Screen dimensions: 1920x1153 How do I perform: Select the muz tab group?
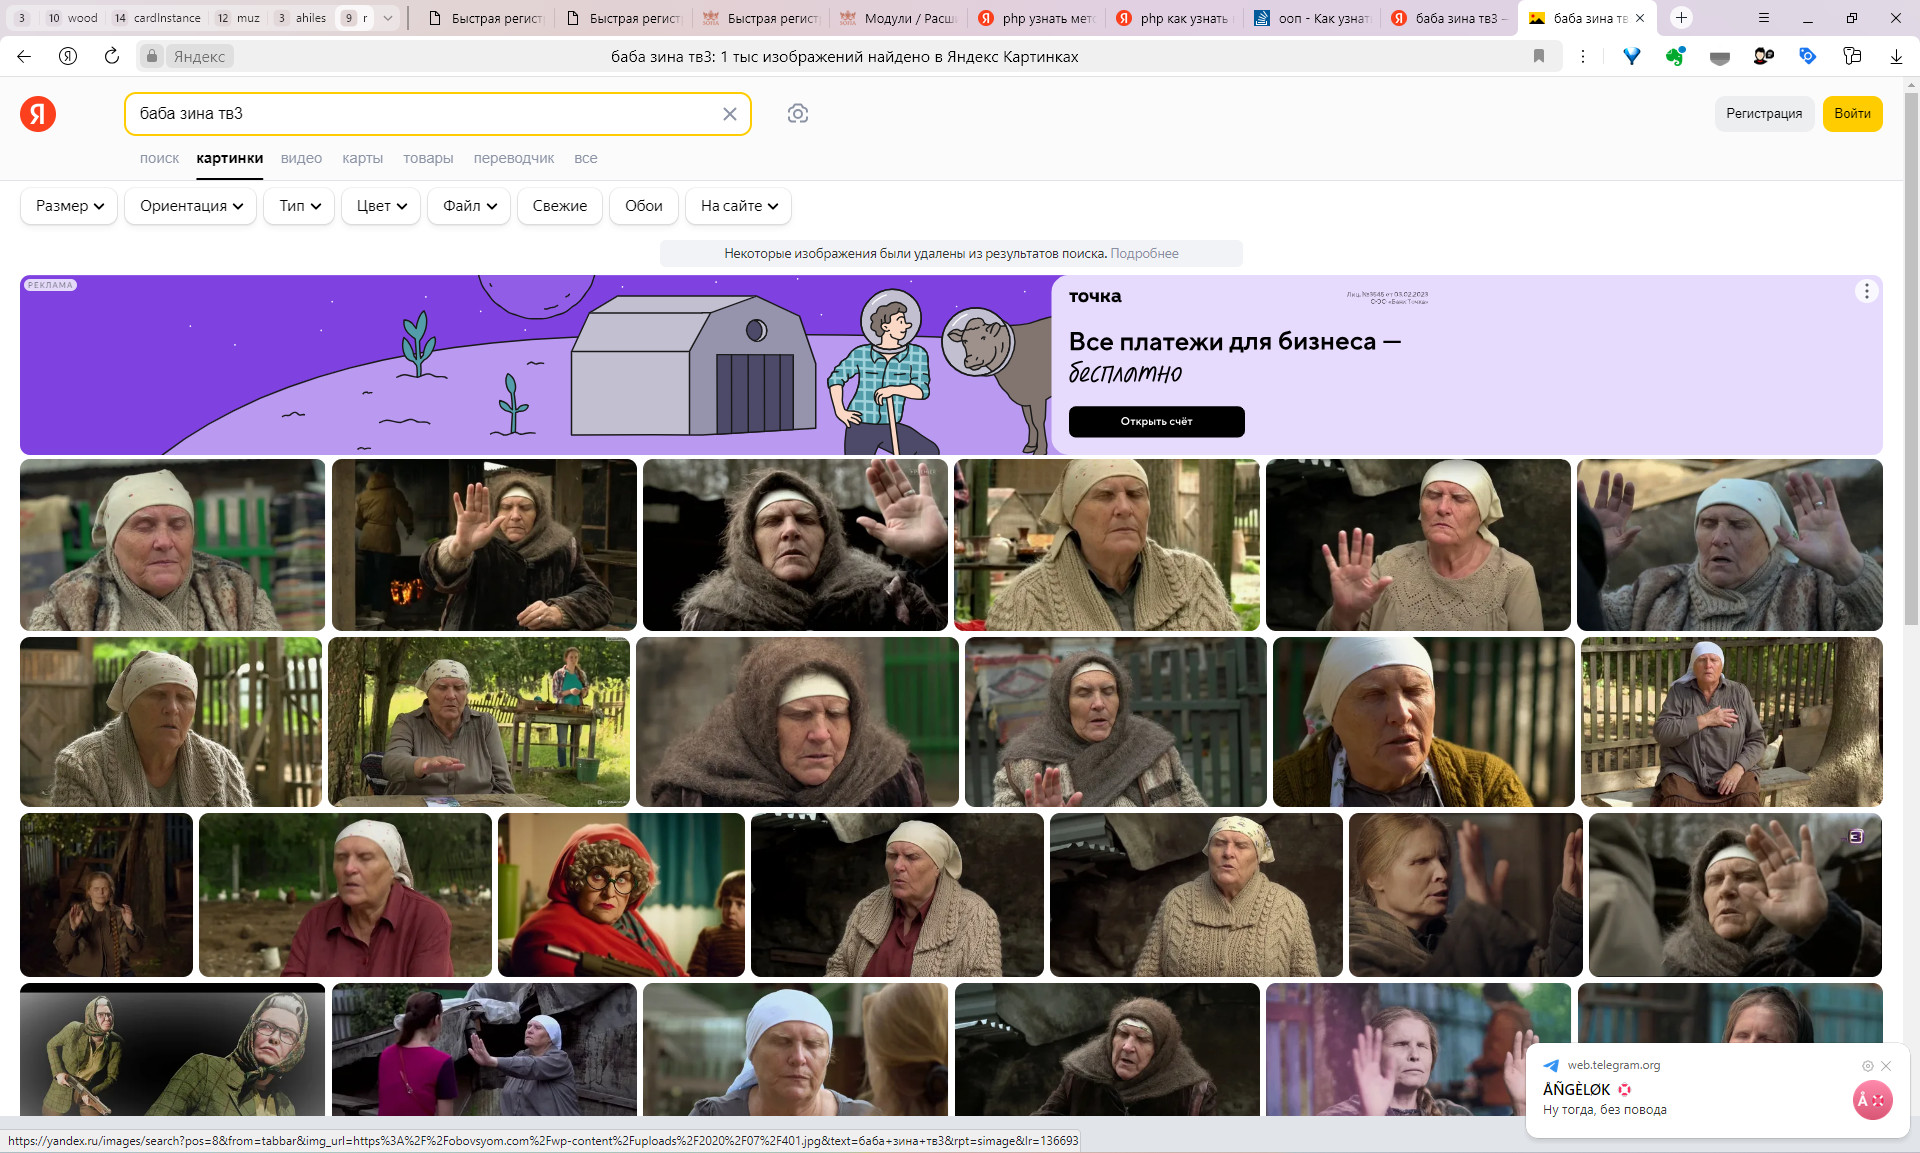point(238,18)
